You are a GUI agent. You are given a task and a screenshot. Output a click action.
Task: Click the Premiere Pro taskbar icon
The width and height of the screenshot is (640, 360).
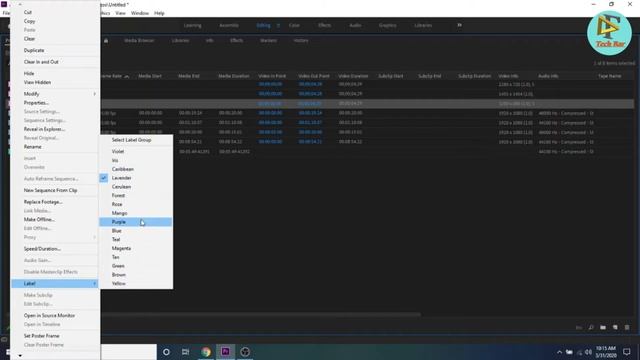point(225,352)
